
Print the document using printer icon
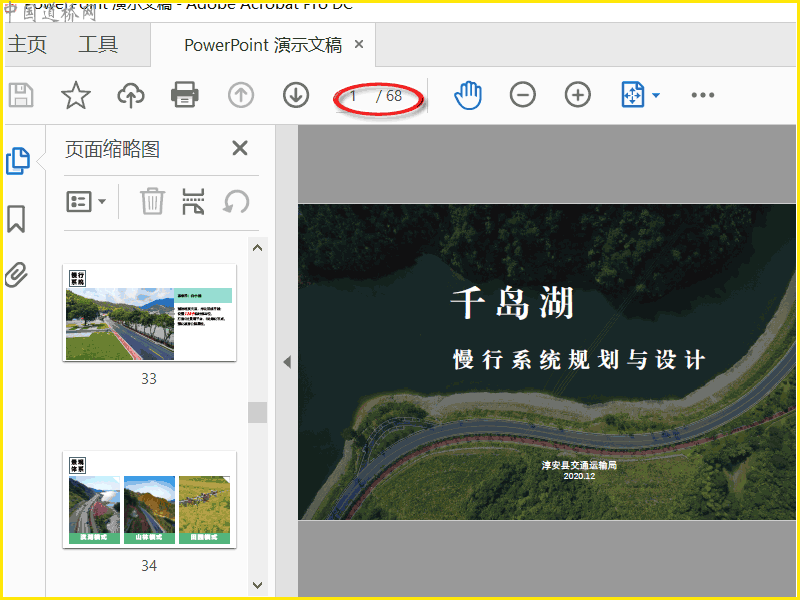tap(185, 95)
